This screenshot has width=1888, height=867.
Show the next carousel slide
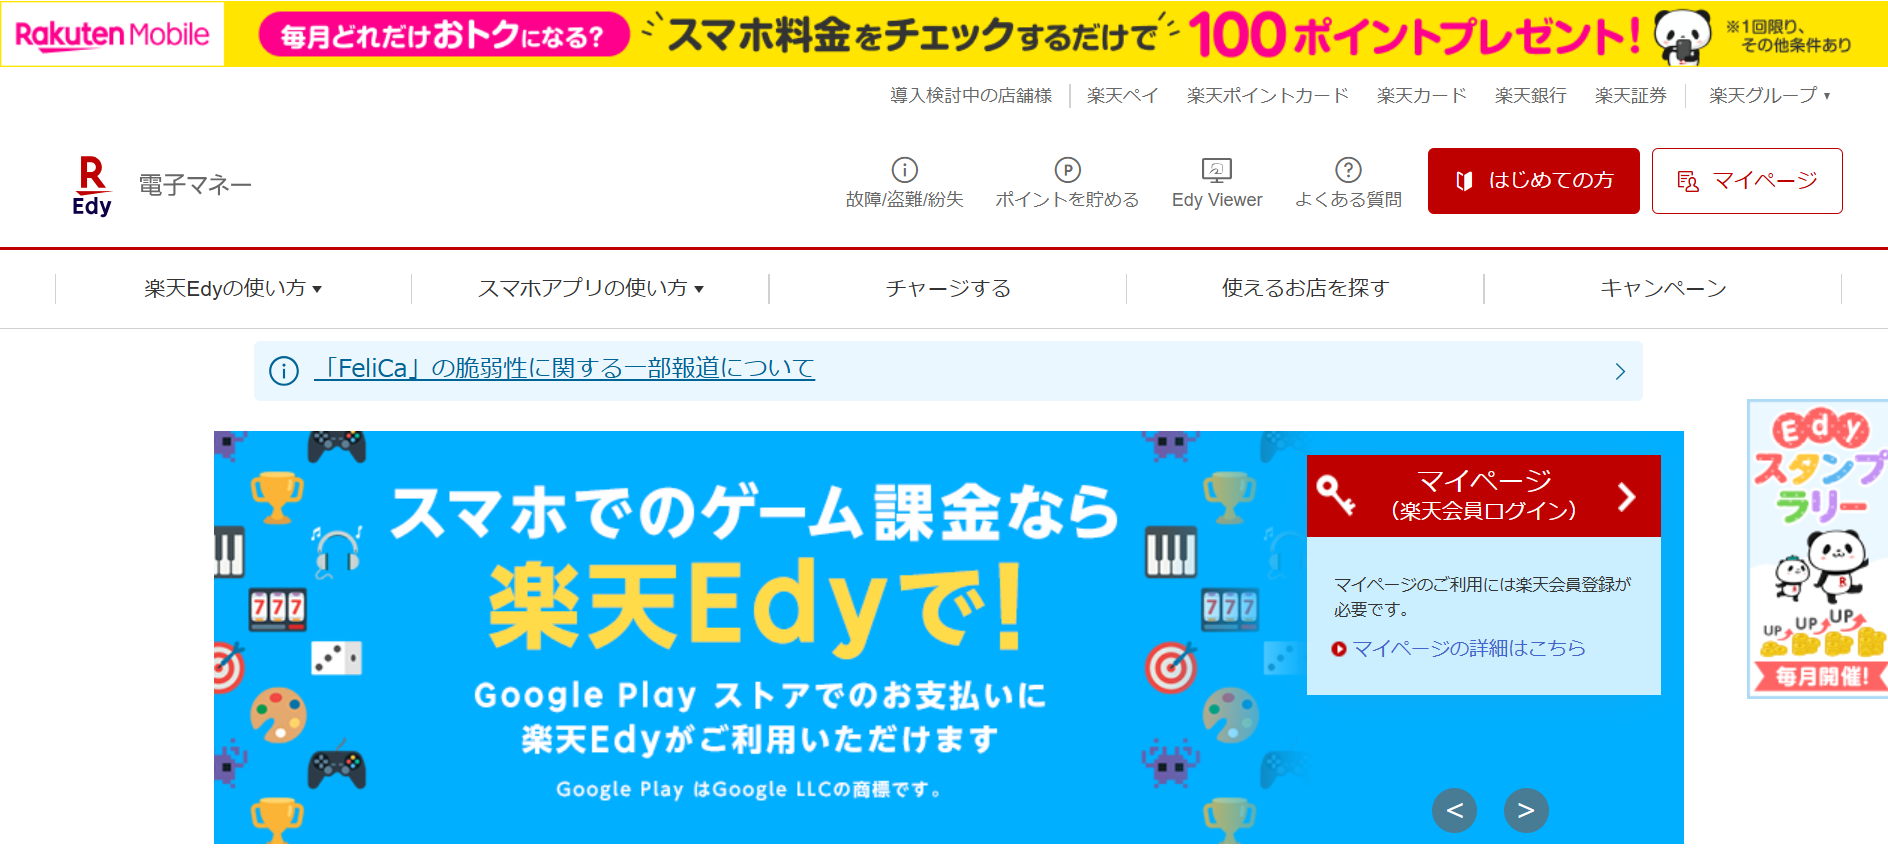[x=1526, y=810]
